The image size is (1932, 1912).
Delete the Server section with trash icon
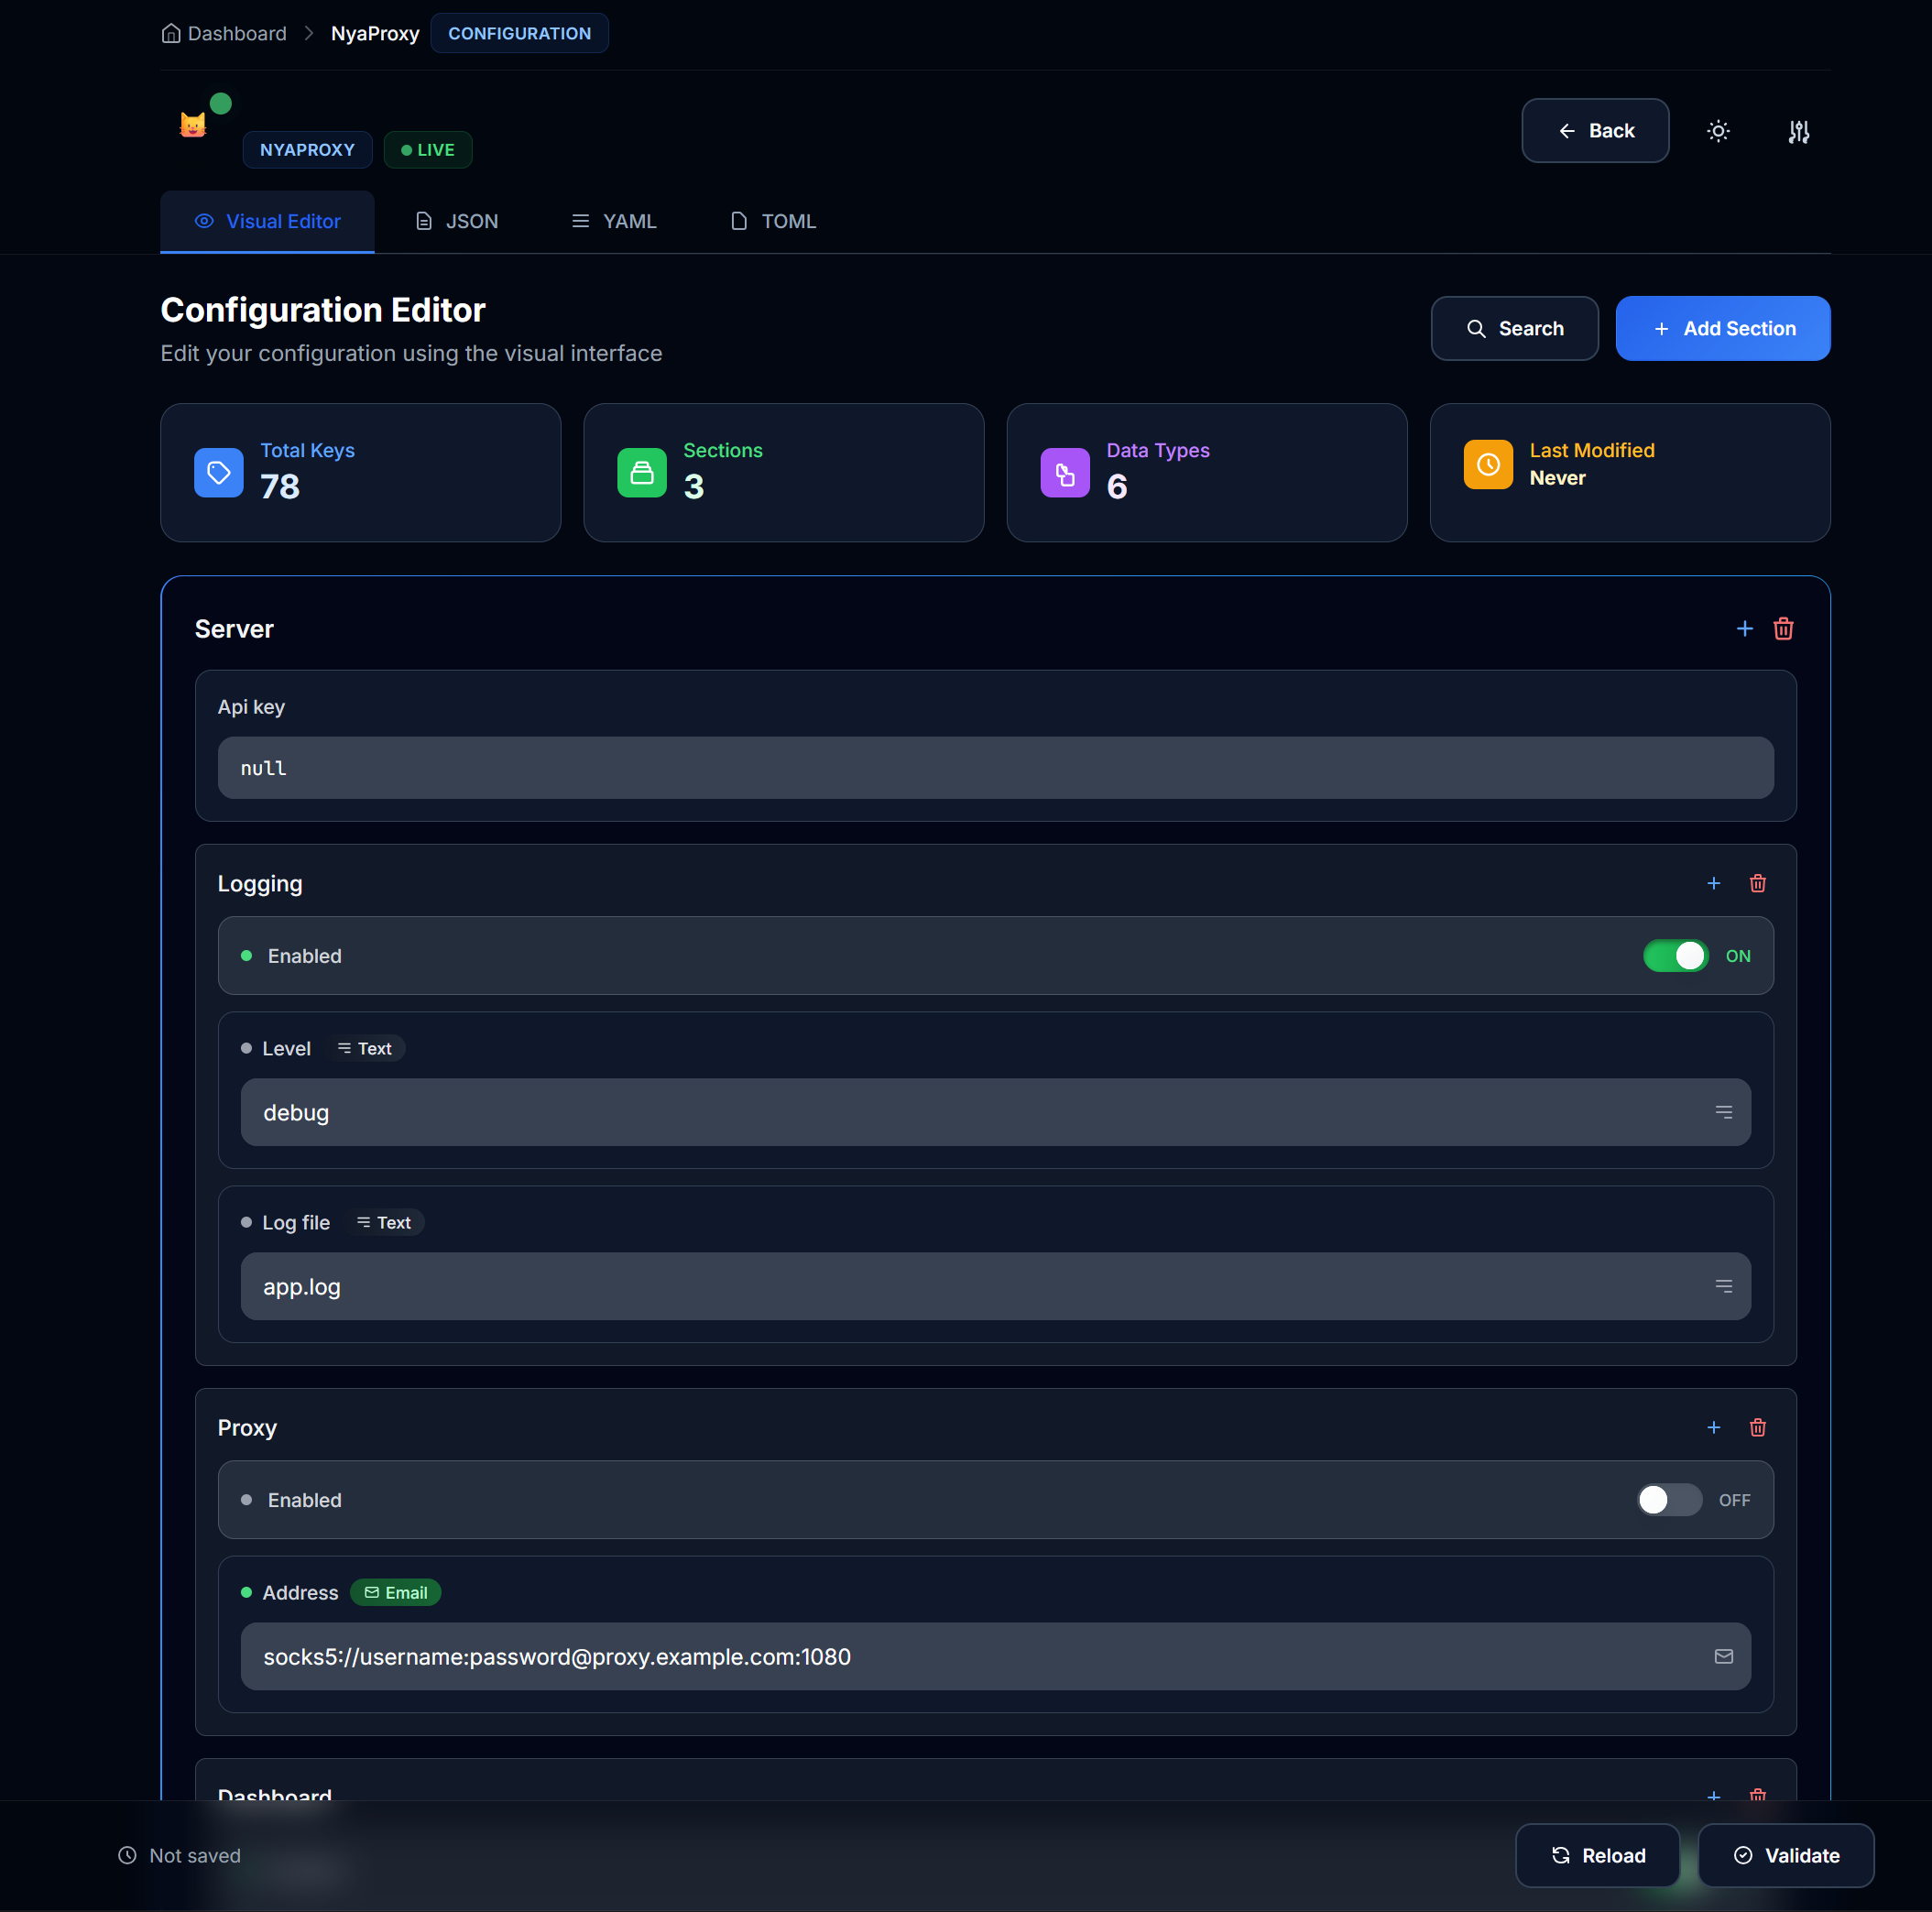(1783, 629)
